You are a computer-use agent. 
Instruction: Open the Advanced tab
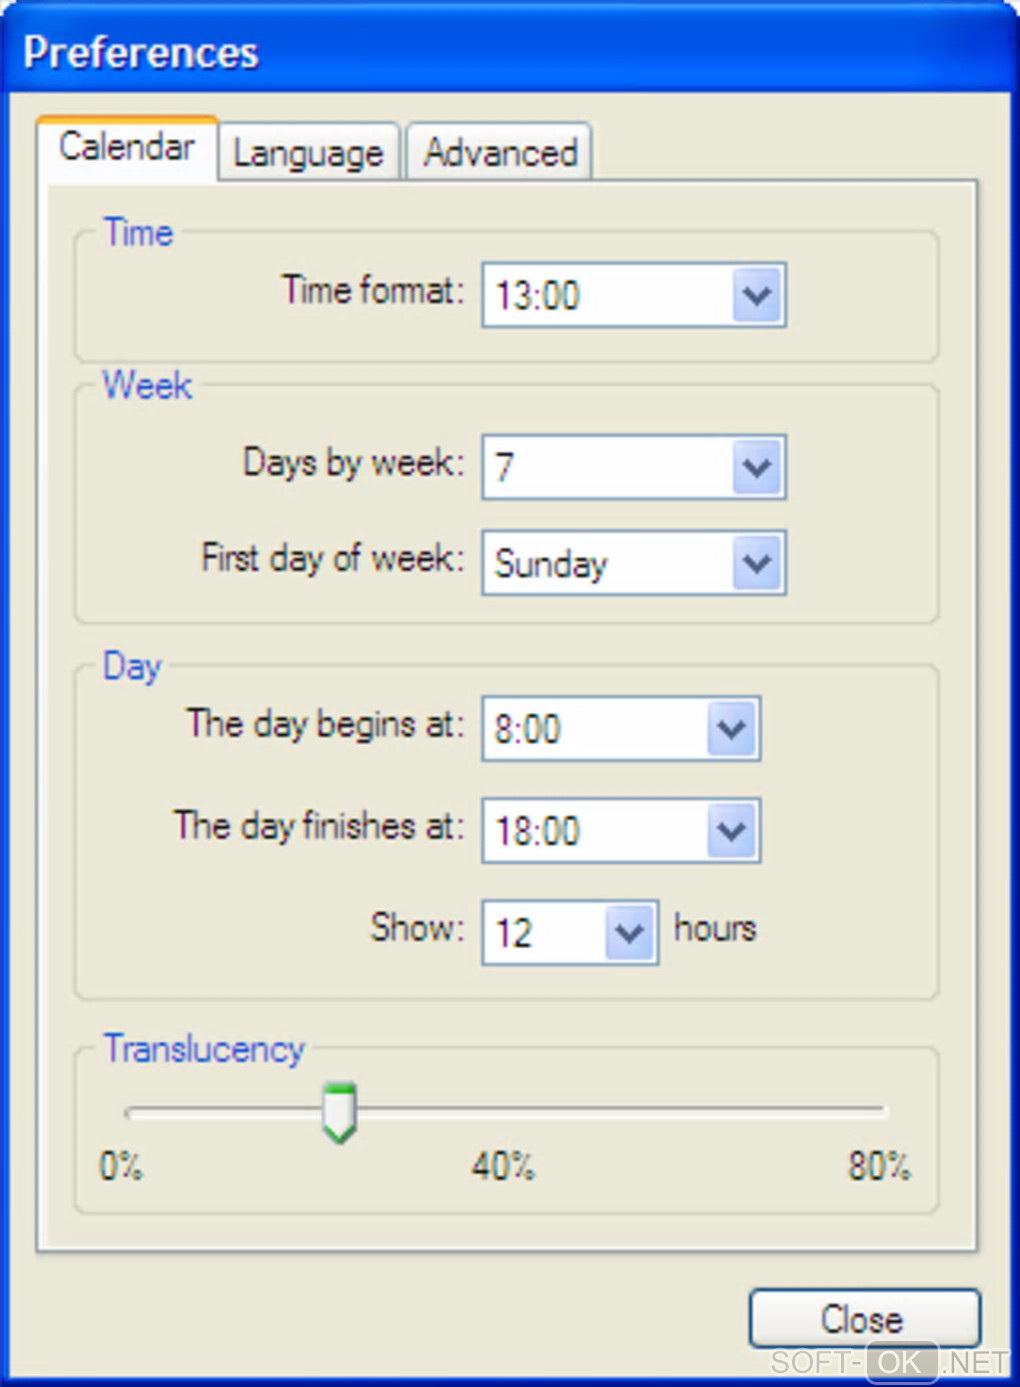coord(500,153)
